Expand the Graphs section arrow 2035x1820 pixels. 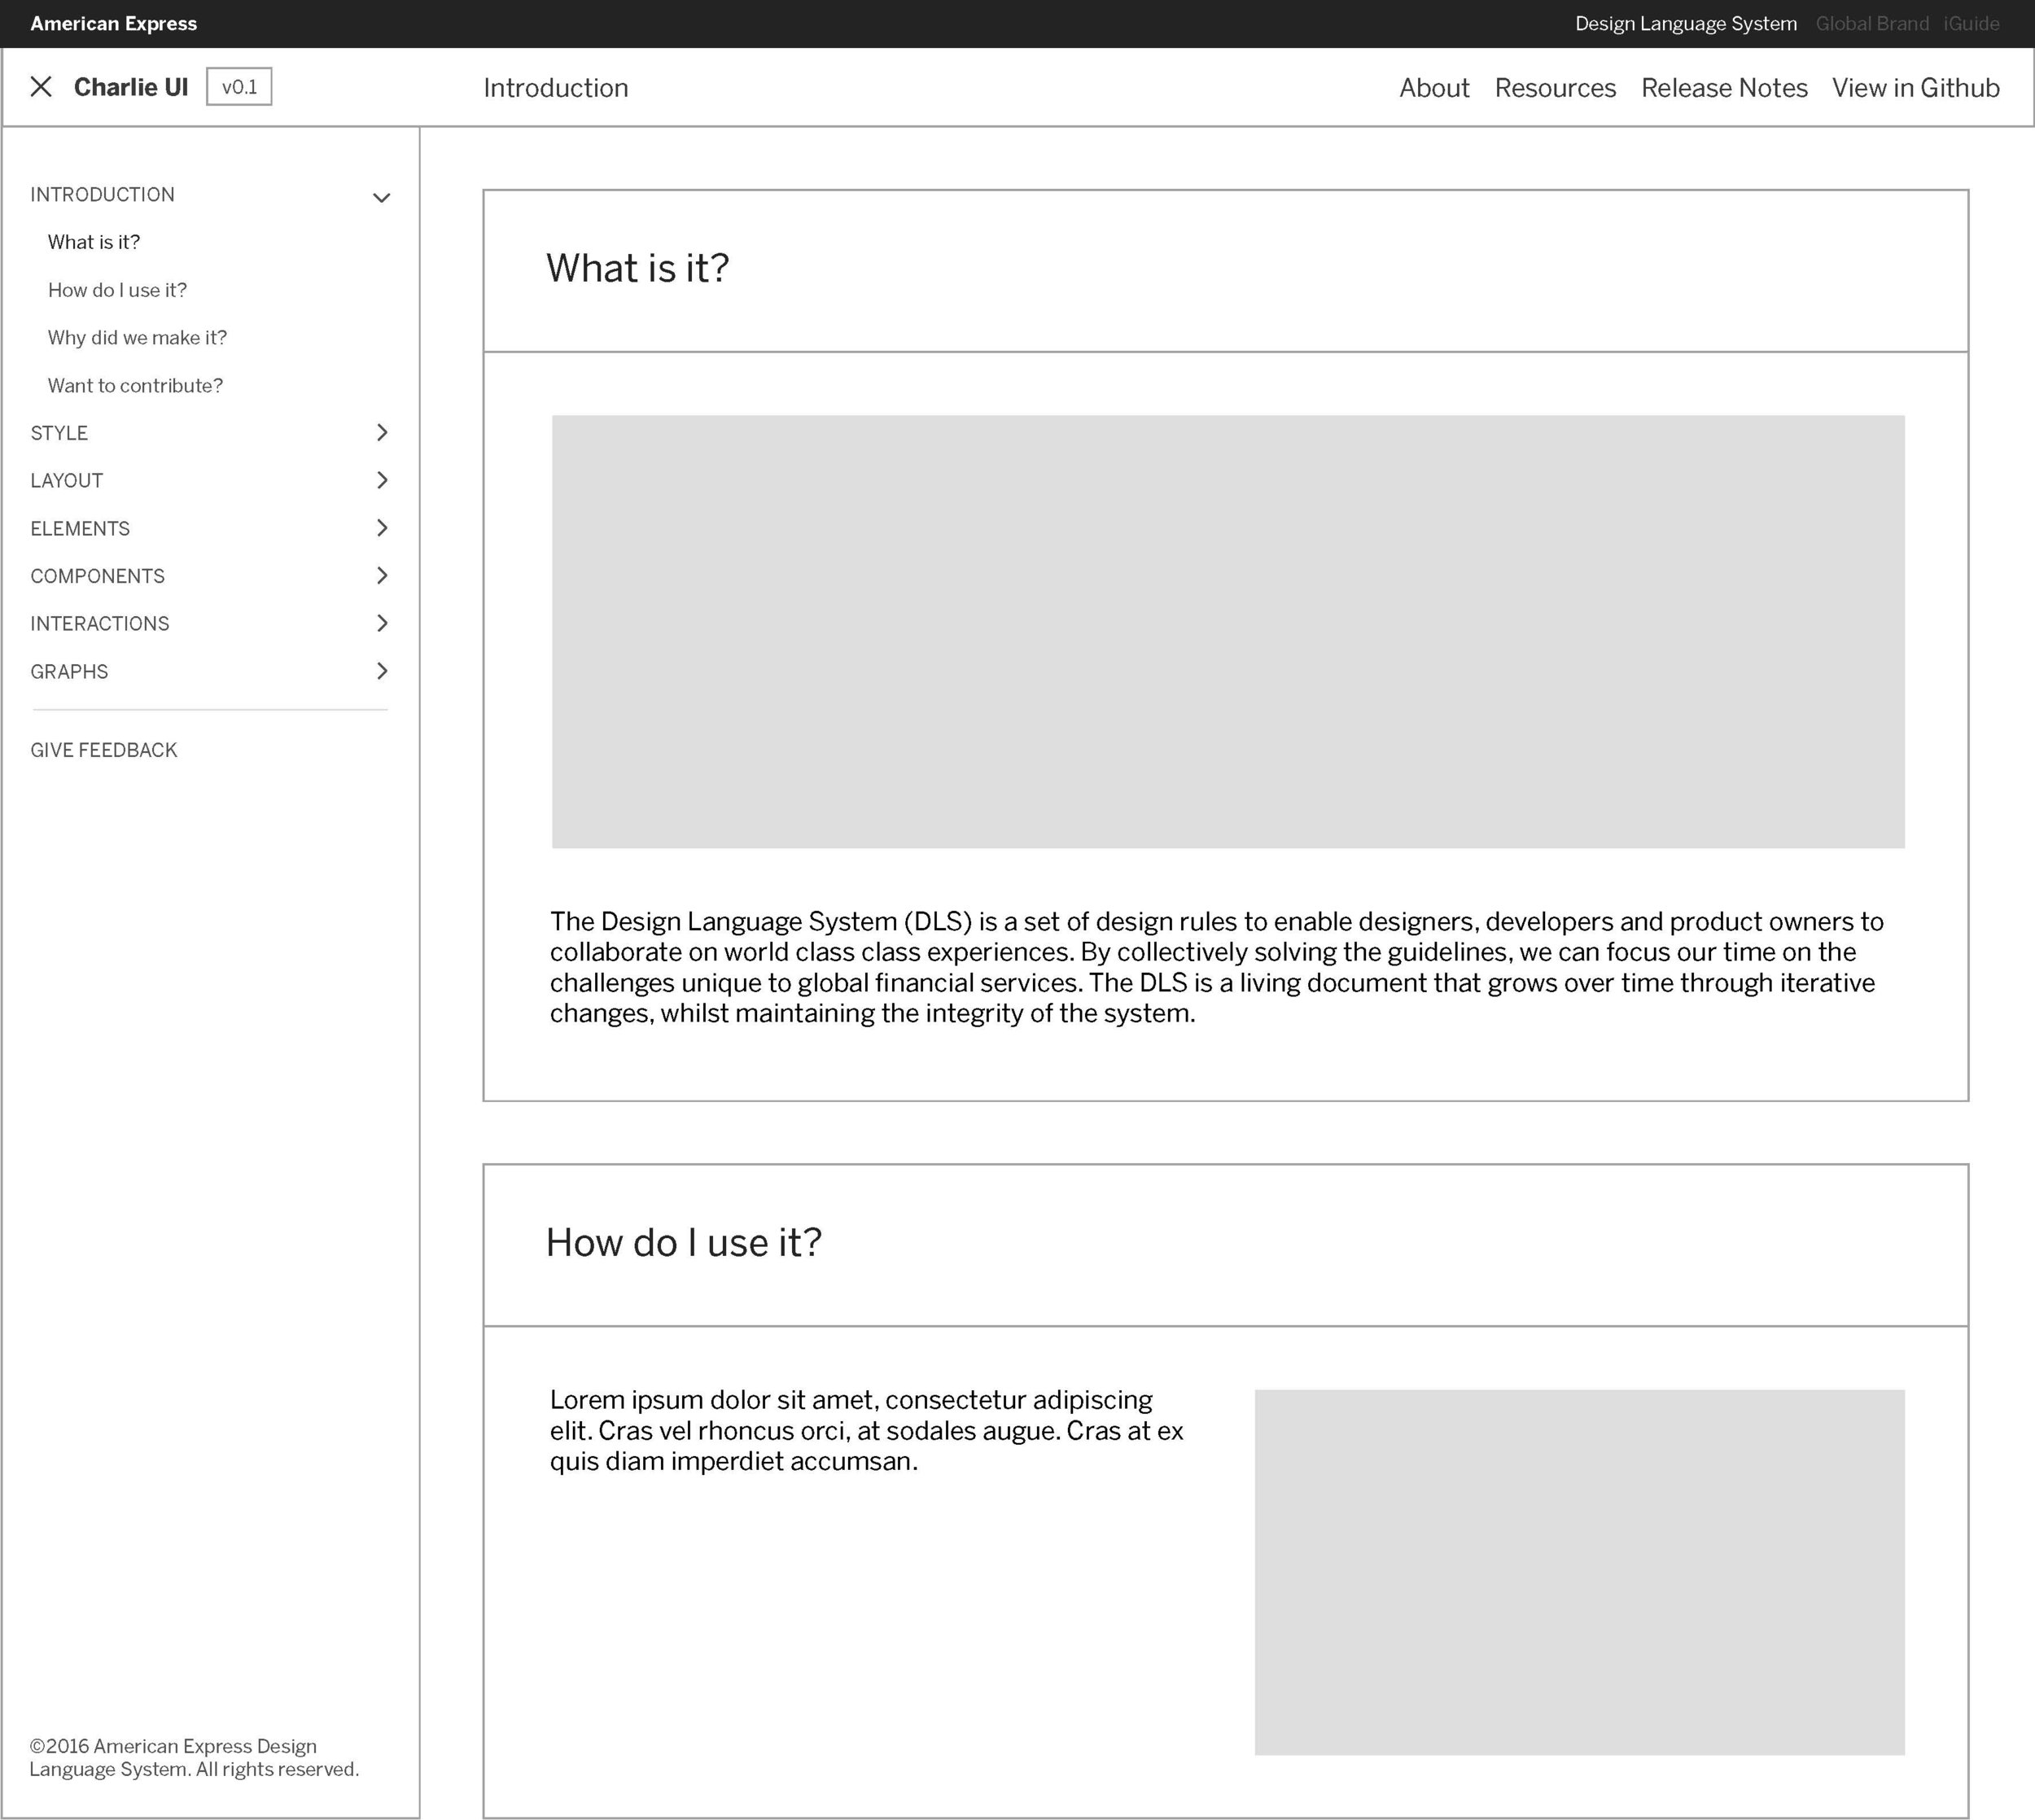381,671
